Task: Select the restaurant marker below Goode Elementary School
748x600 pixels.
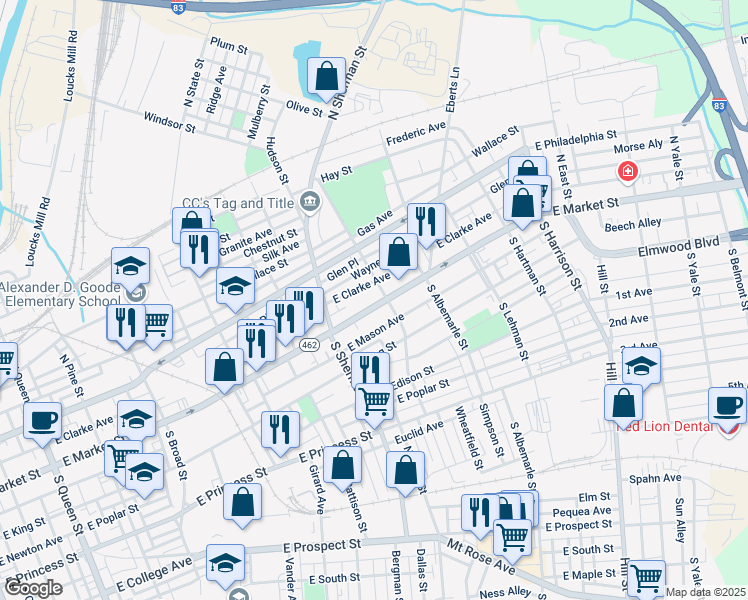Action: pyautogui.click(x=126, y=323)
